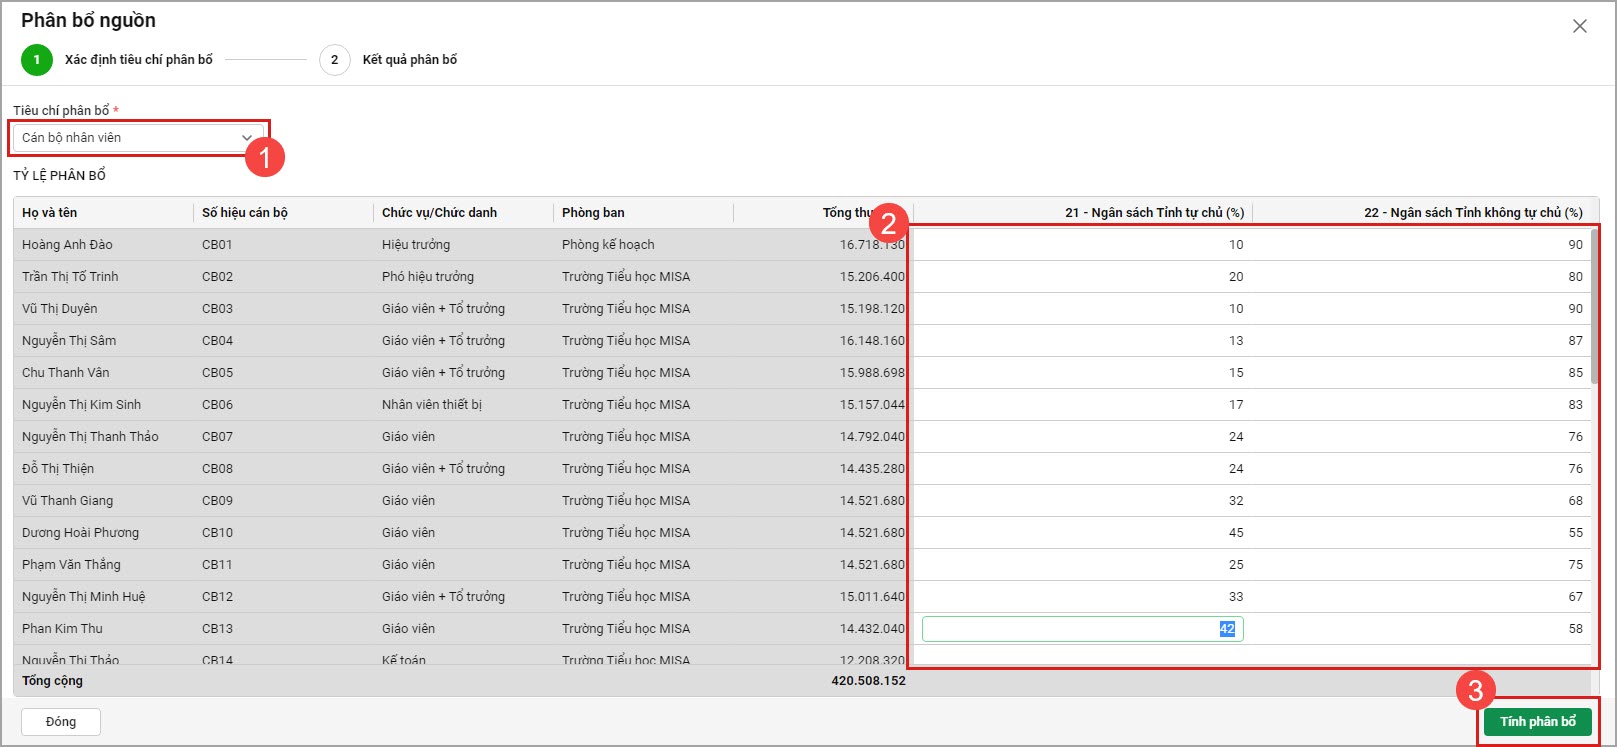This screenshot has height=747, width=1617.
Task: Click the Đóng button
Action: coord(61,722)
